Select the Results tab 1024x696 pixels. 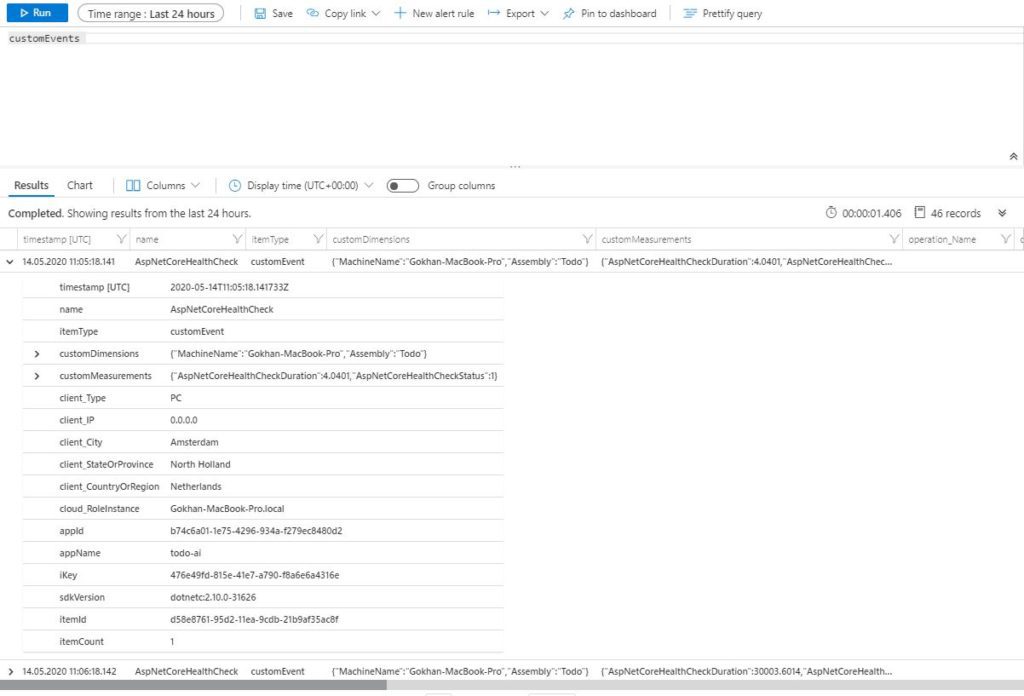pyautogui.click(x=31, y=185)
